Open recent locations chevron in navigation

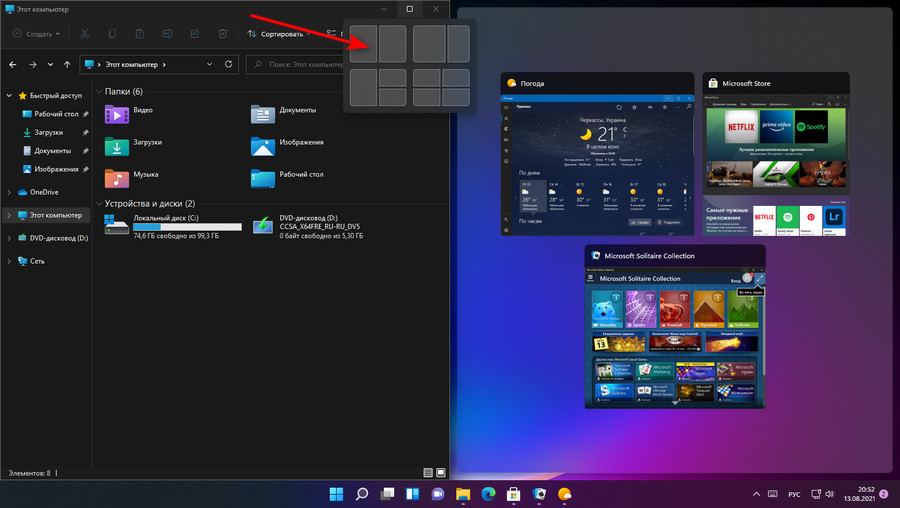51,65
